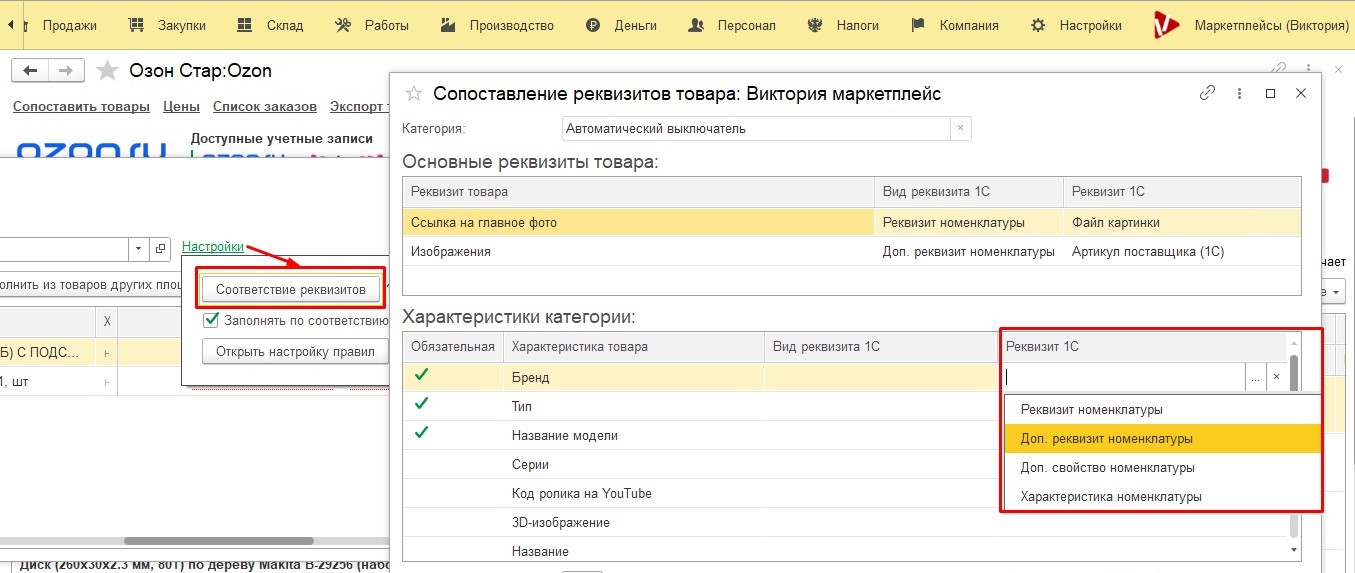This screenshot has height=573, width=1355.
Task: Go forward with the right arrow button
Action: (66, 70)
